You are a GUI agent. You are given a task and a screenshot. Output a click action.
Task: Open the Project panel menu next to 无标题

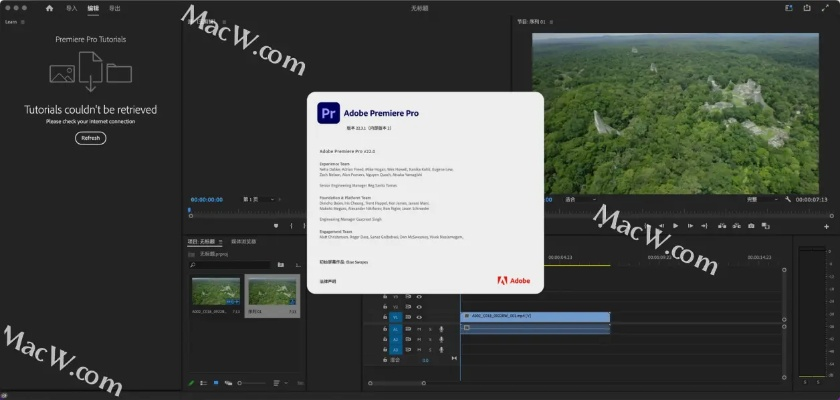(x=222, y=242)
